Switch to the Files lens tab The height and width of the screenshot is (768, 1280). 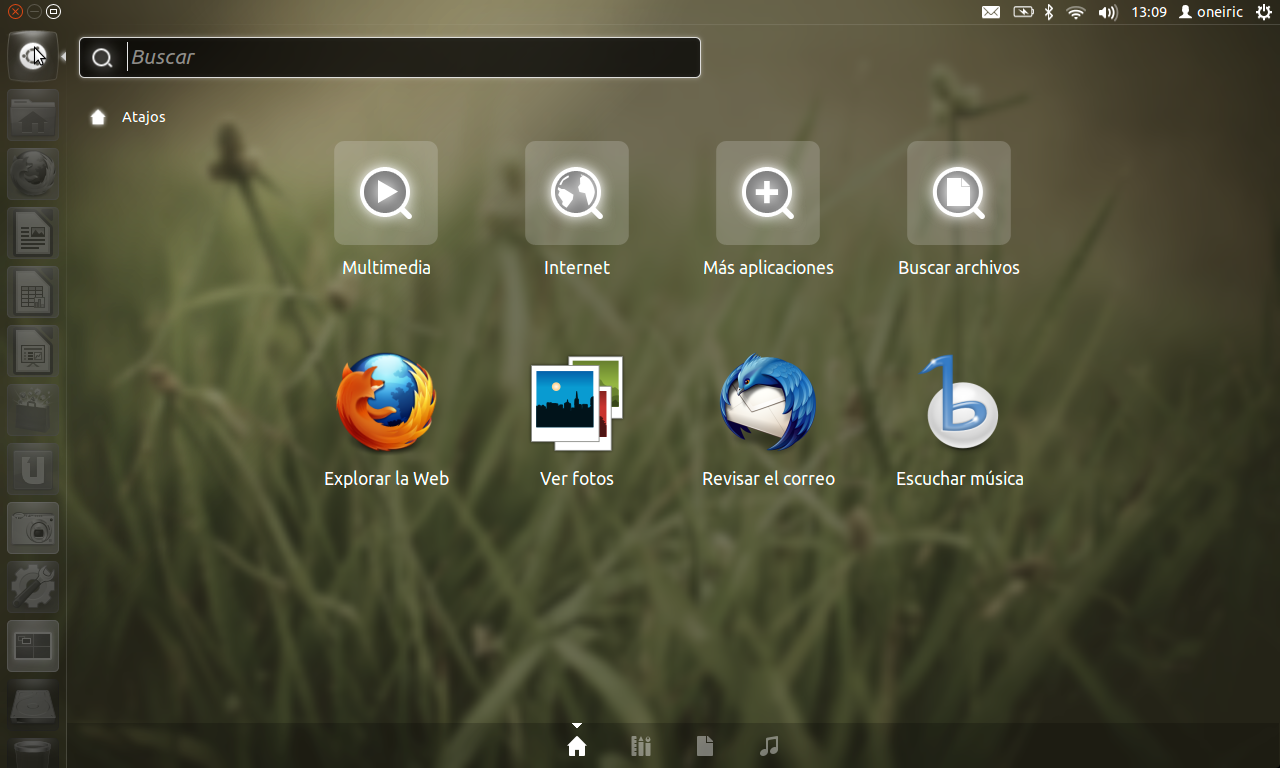point(705,746)
